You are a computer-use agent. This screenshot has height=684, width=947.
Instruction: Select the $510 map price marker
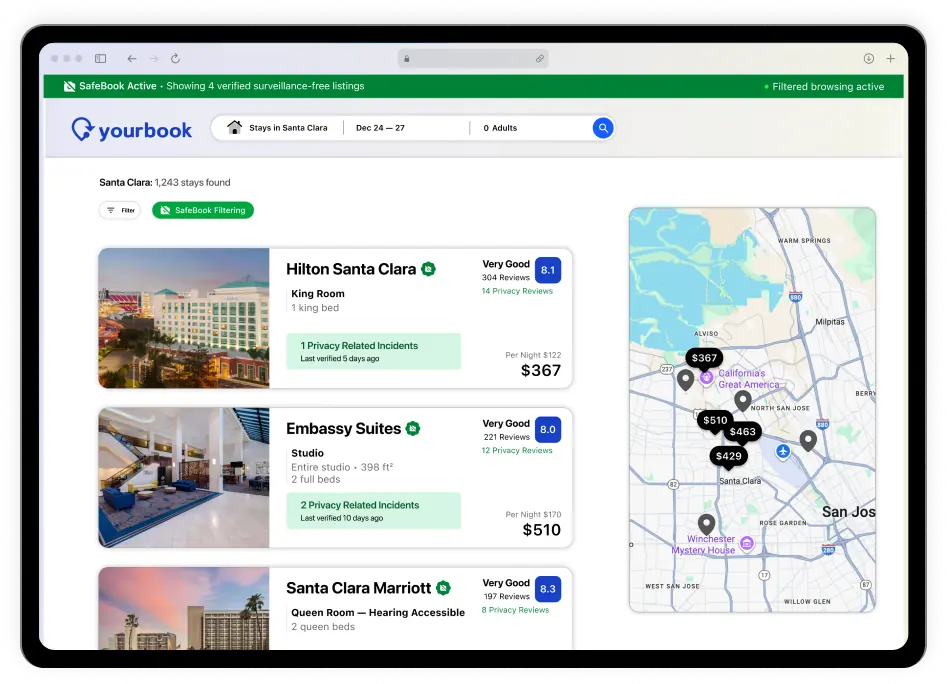(x=715, y=420)
